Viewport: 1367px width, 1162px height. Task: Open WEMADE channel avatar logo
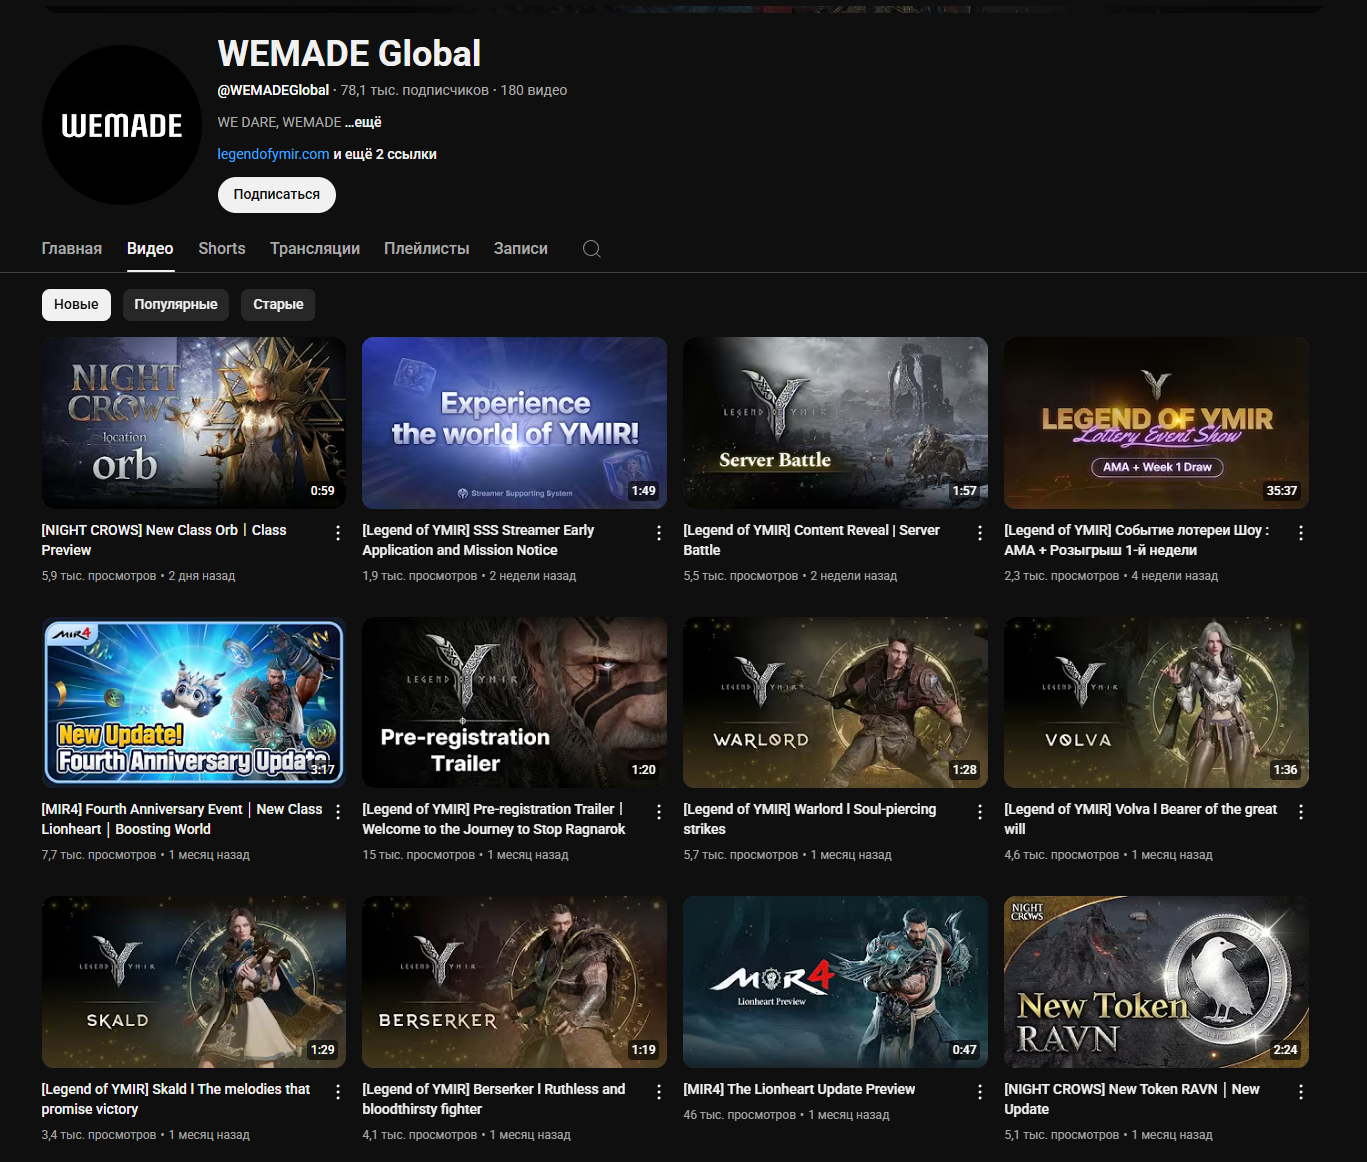[x=122, y=125]
